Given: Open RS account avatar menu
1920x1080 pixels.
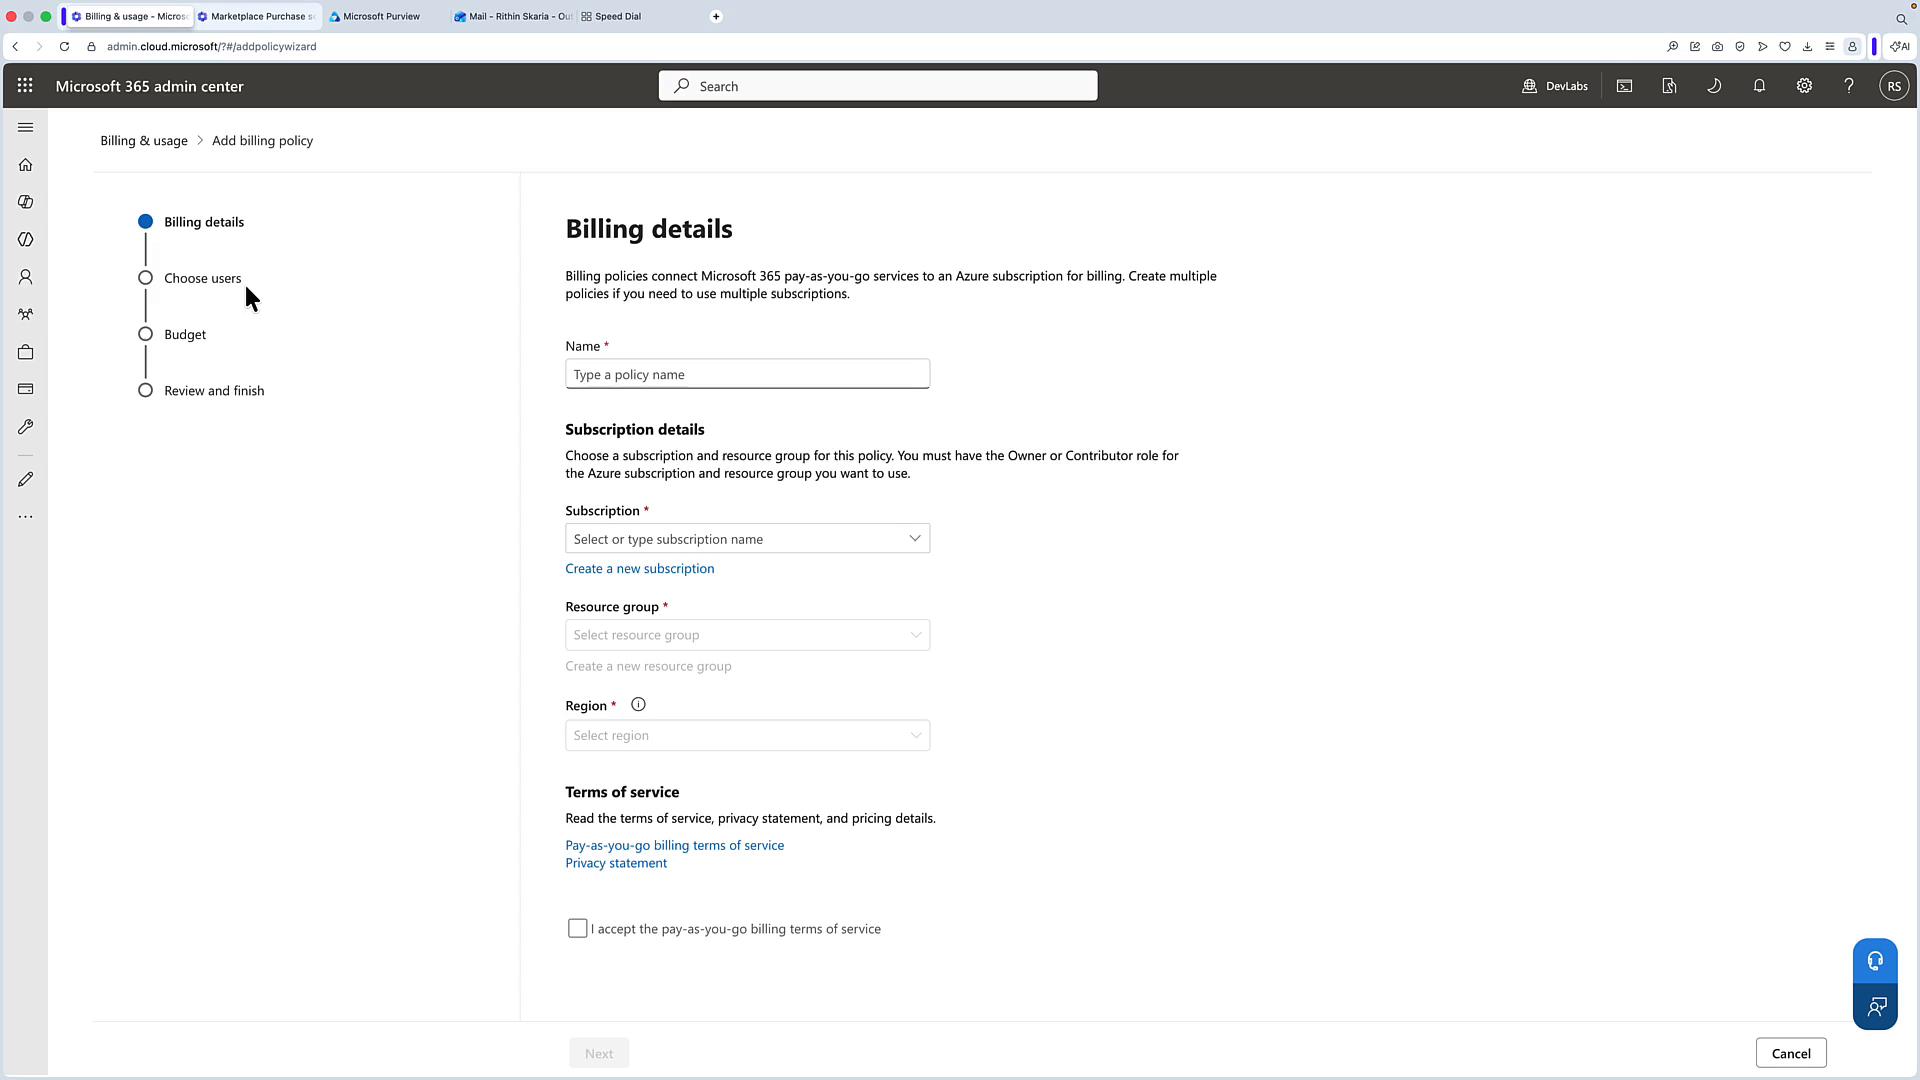Looking at the screenshot, I should click(1894, 86).
